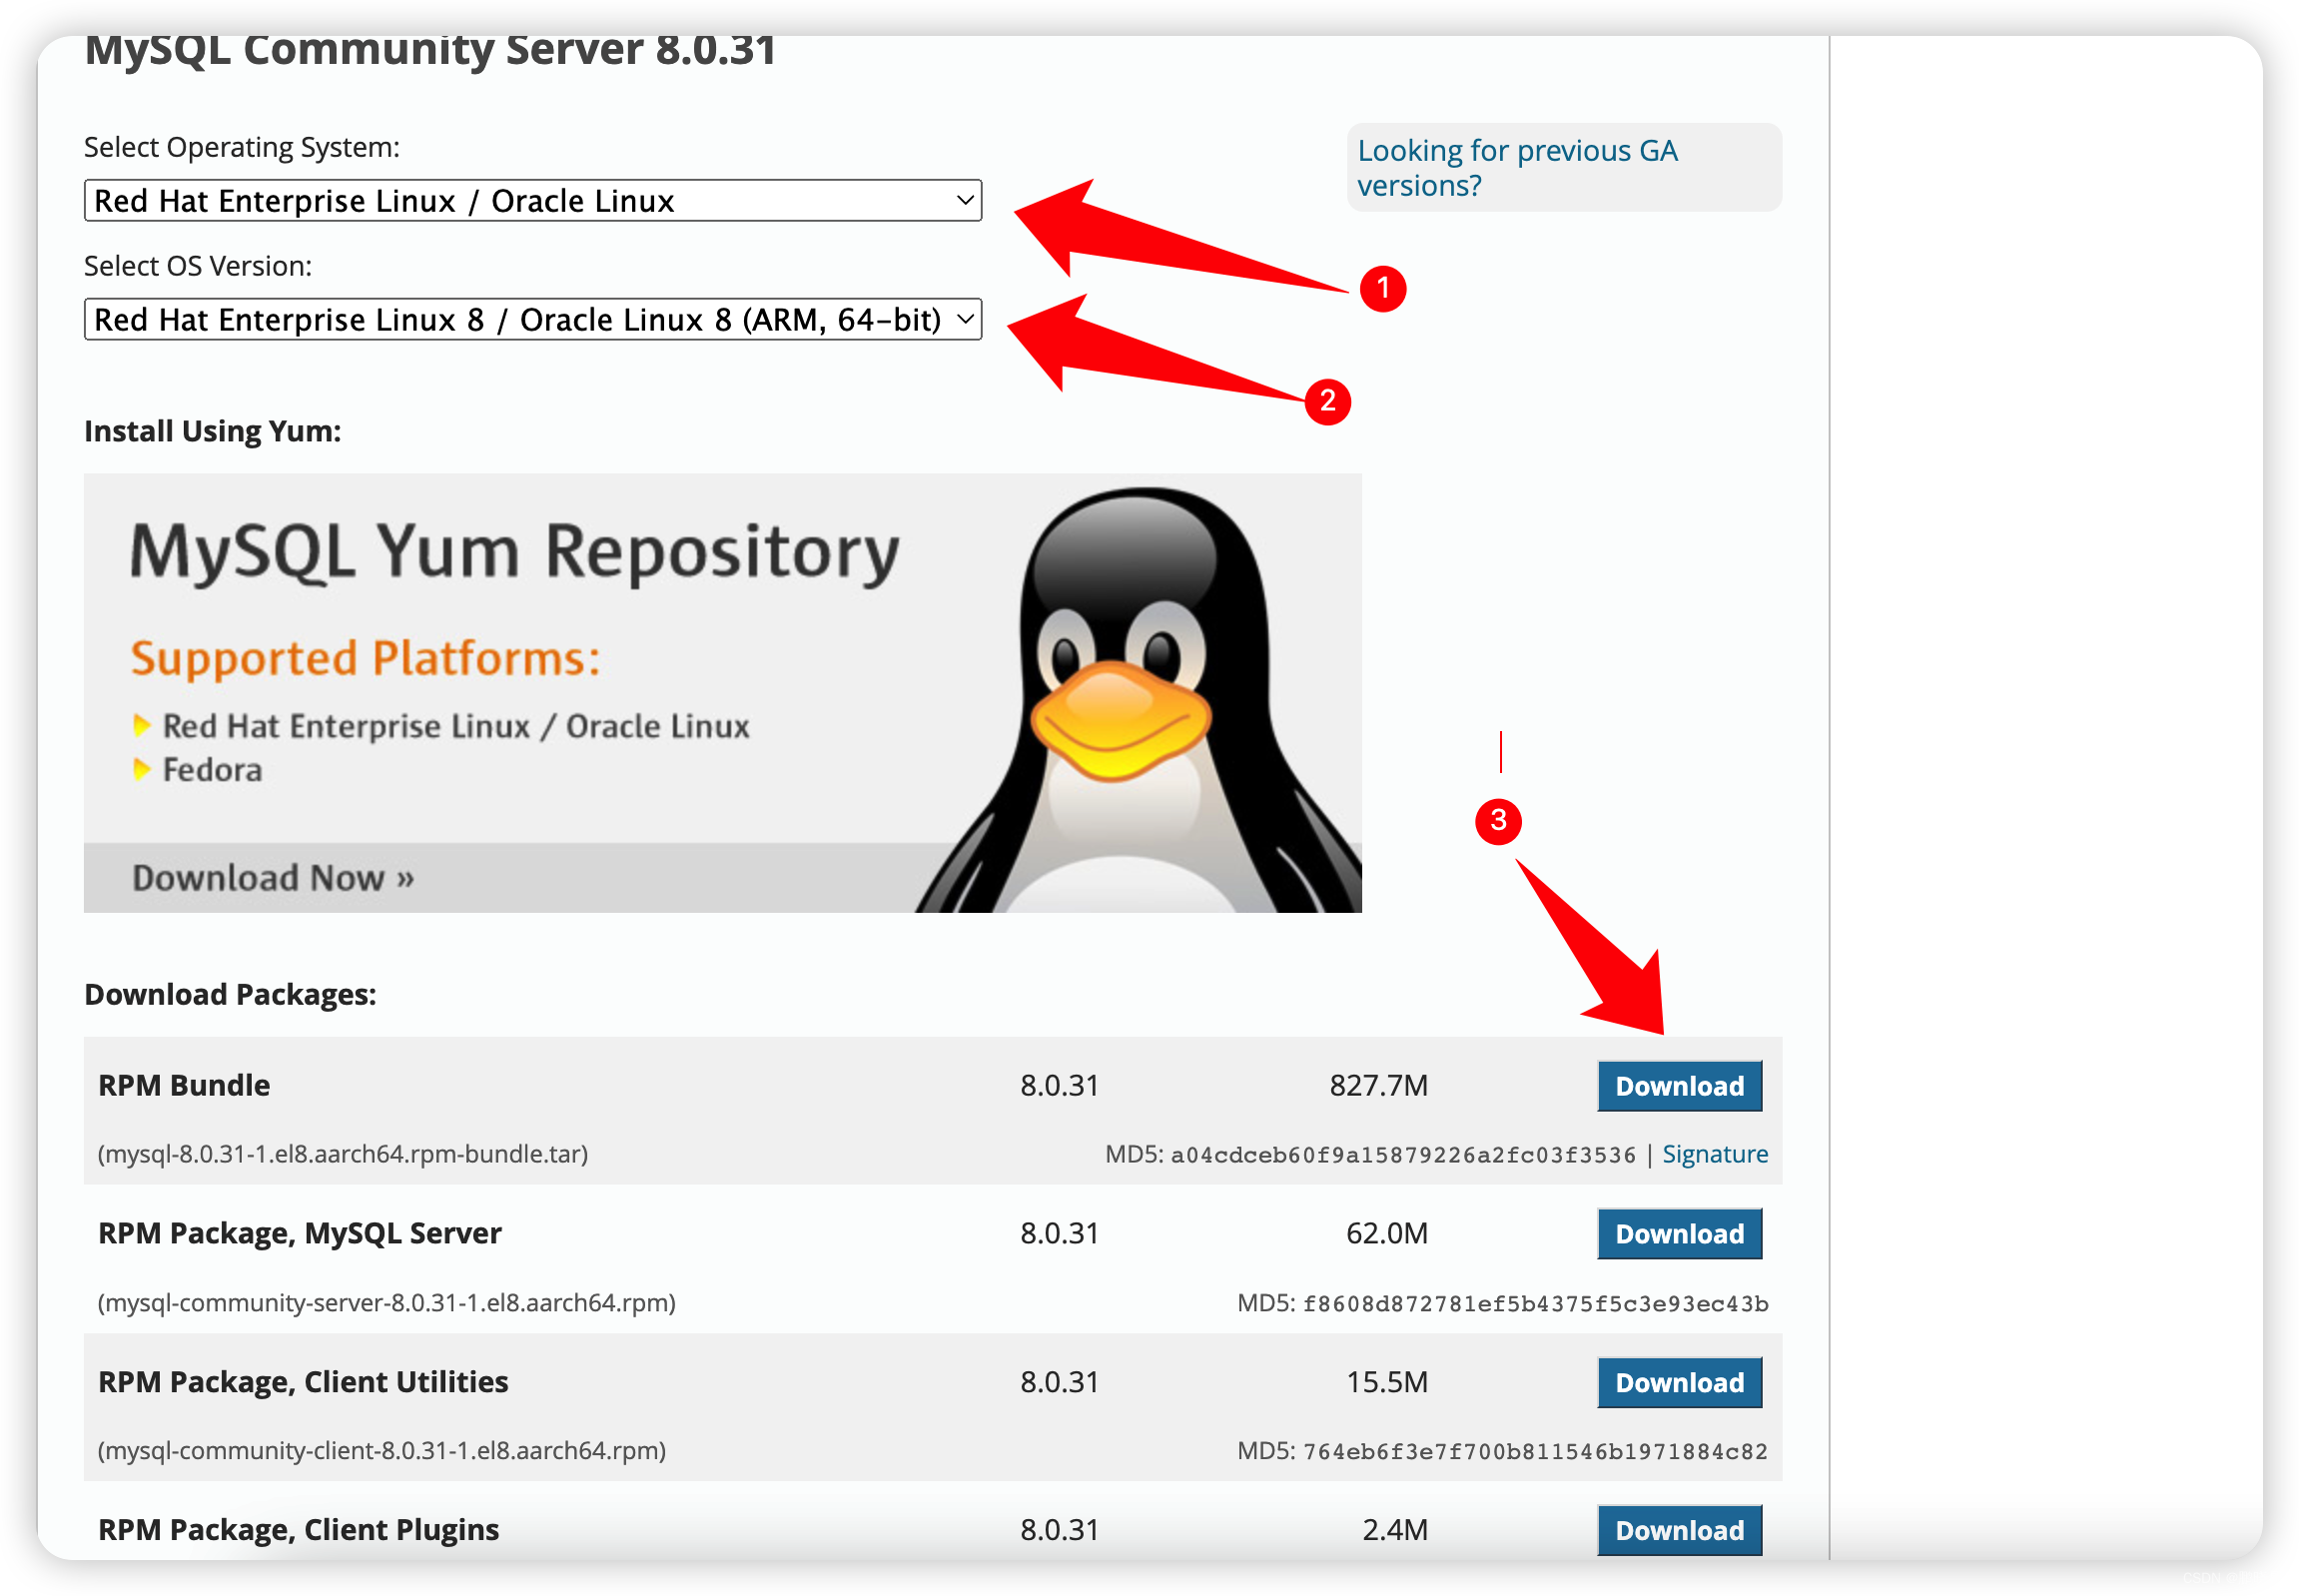The height and width of the screenshot is (1596, 2299).
Task: Click the filename mysql-8.0.31-1.el8.aarch64.rpm-bundle.tar
Action: [x=343, y=1154]
